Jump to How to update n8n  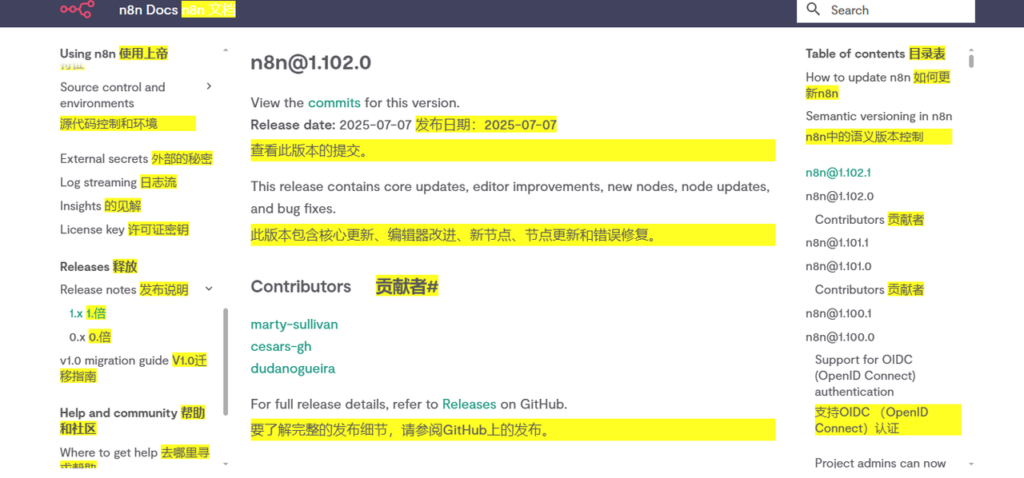coord(858,77)
